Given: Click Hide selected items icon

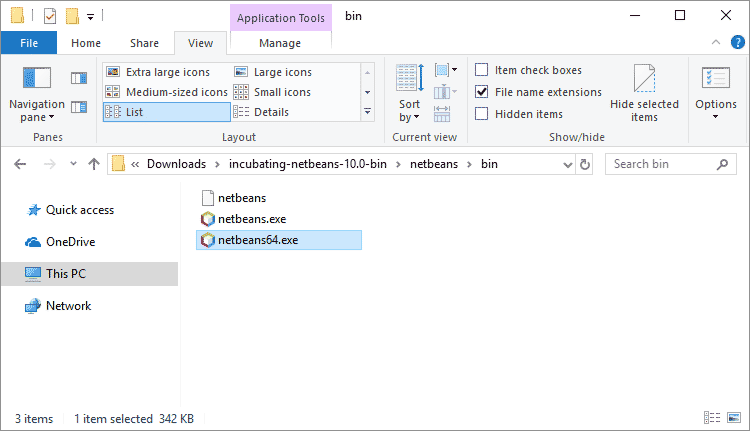Looking at the screenshot, I should tap(644, 93).
